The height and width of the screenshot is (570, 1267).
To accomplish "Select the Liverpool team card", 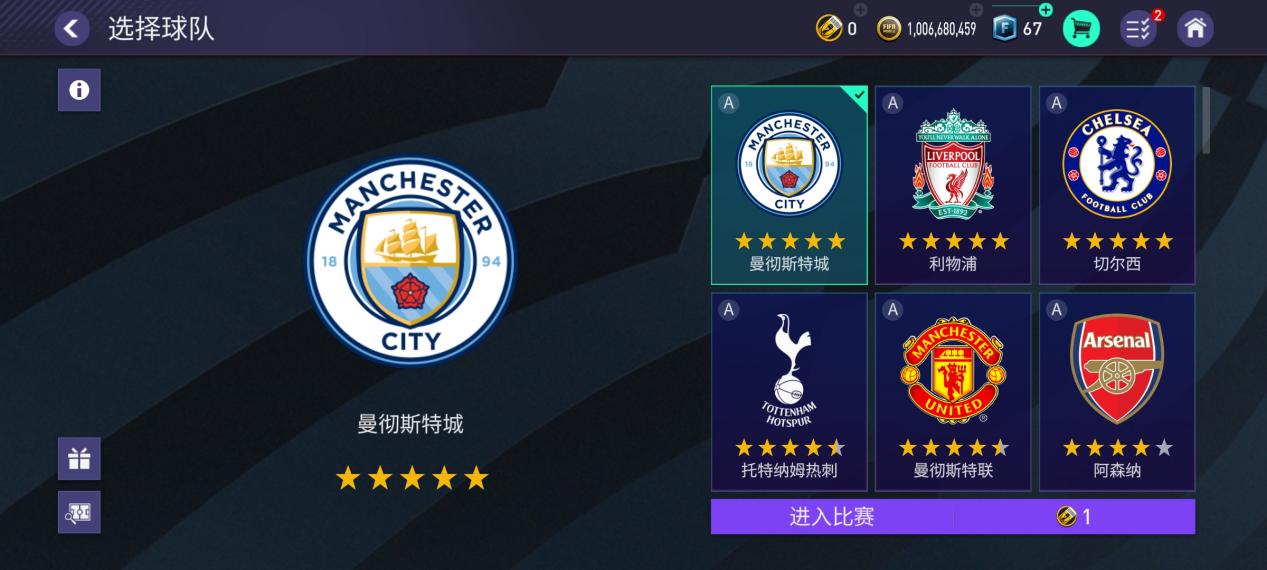I will tap(953, 185).
